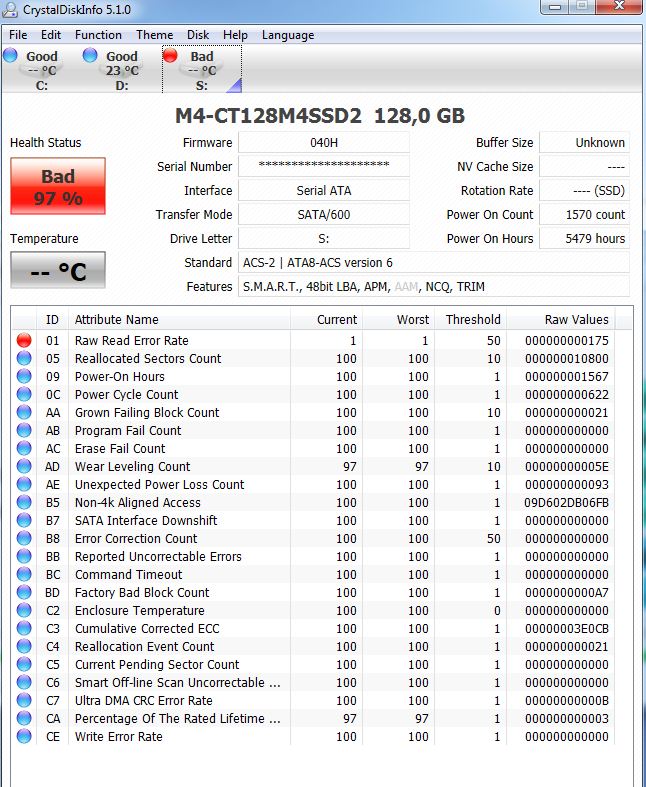The image size is (646, 787).
Task: Click the red icon for Raw Read Error Rate
Action: pos(24,340)
